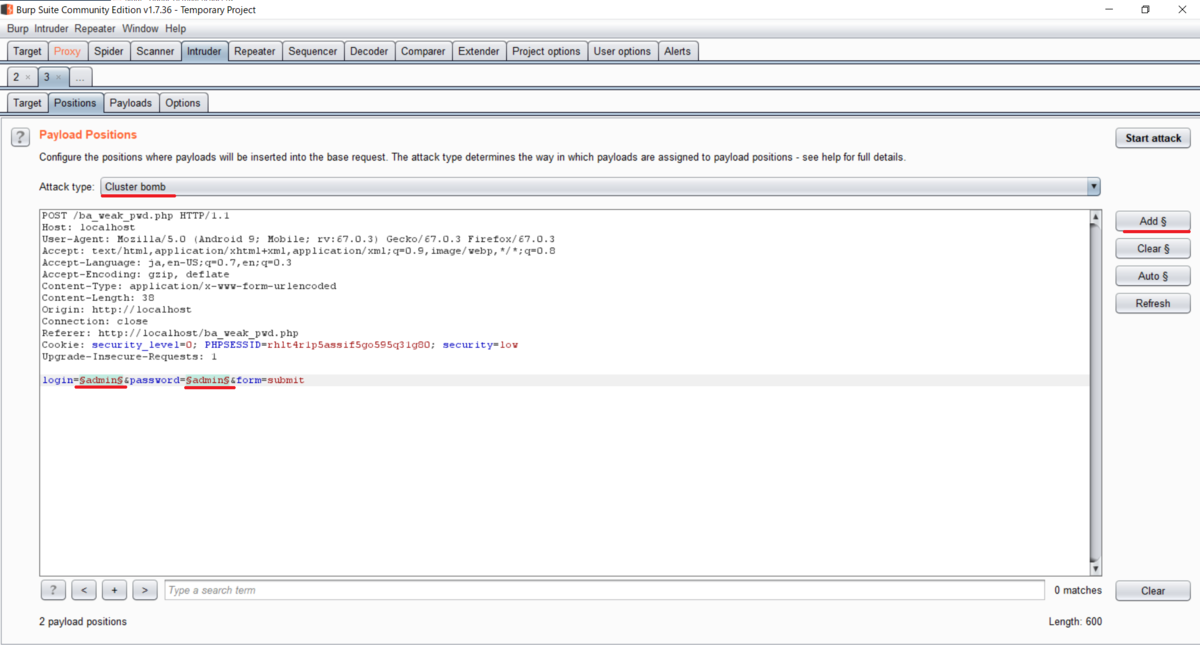Click the request editor scrollbar up arrow

point(1095,217)
